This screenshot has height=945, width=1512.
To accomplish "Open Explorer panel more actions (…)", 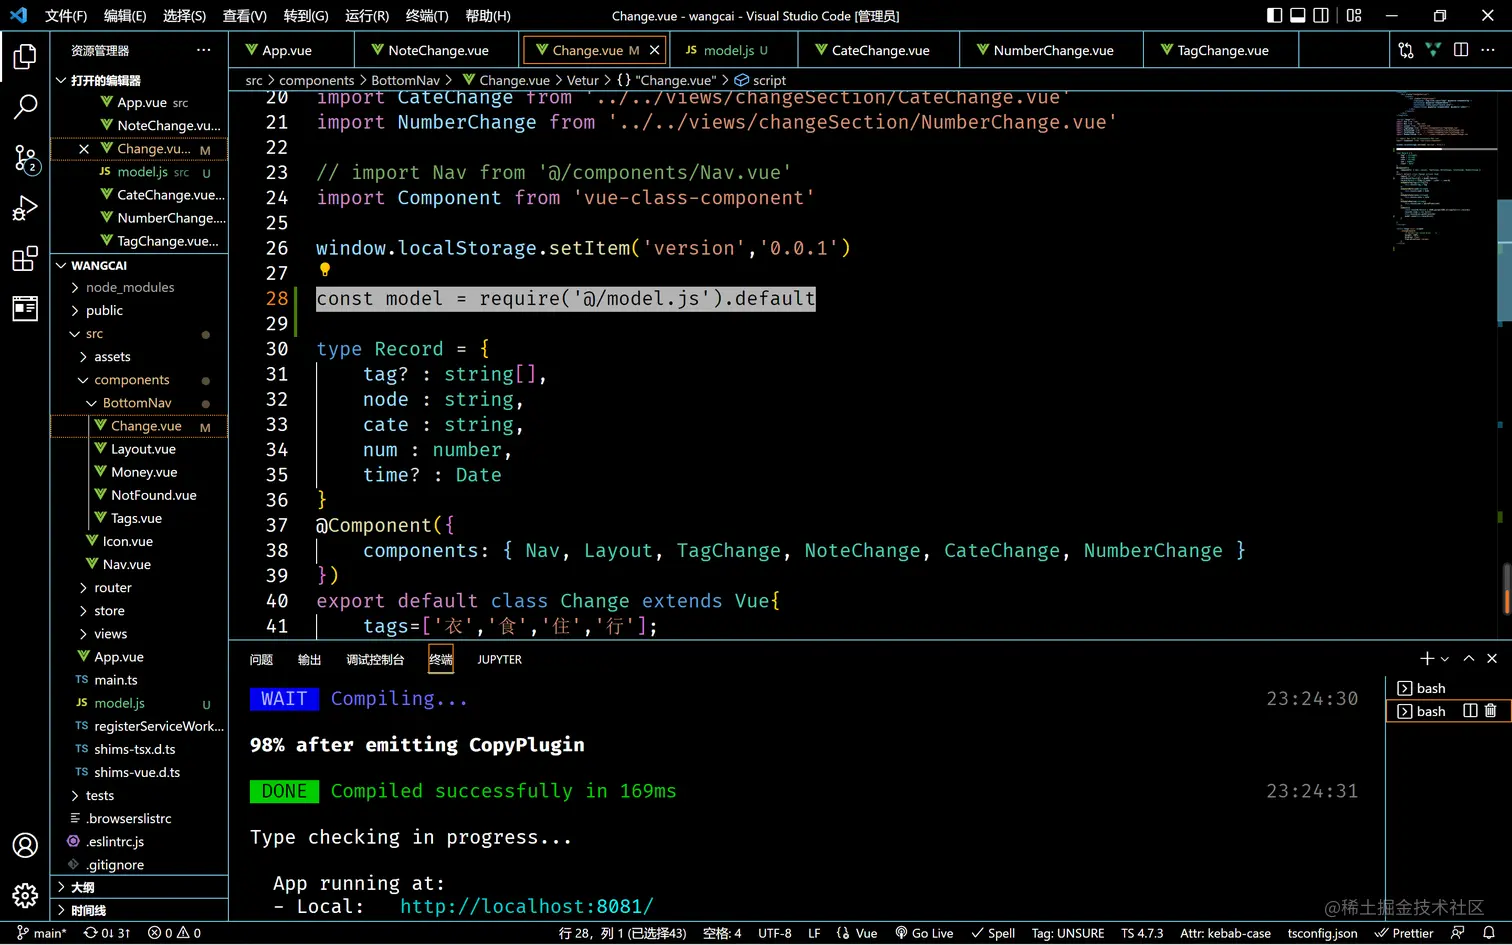I will (204, 50).
